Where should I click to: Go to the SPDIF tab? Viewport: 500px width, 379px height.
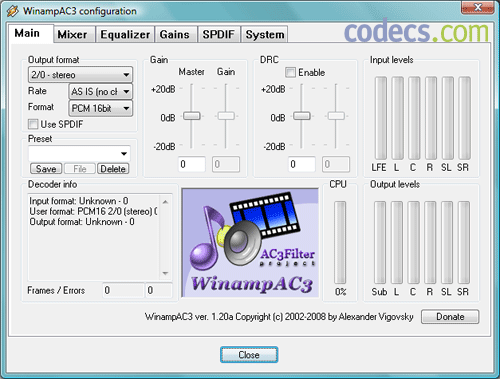click(218, 35)
